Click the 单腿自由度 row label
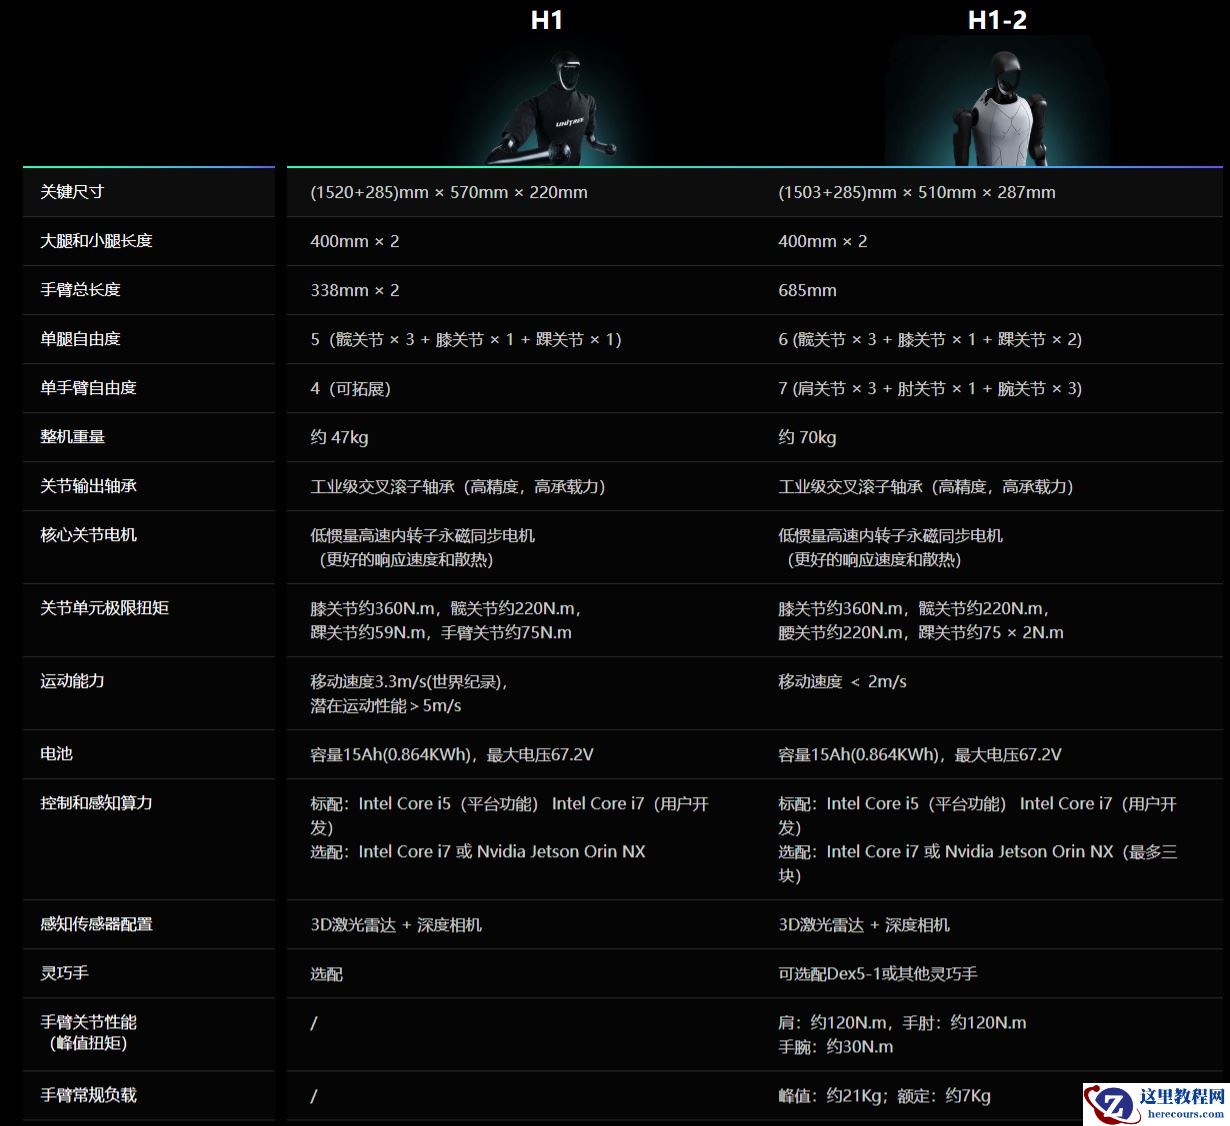Viewport: 1230px width, 1126px height. point(80,339)
